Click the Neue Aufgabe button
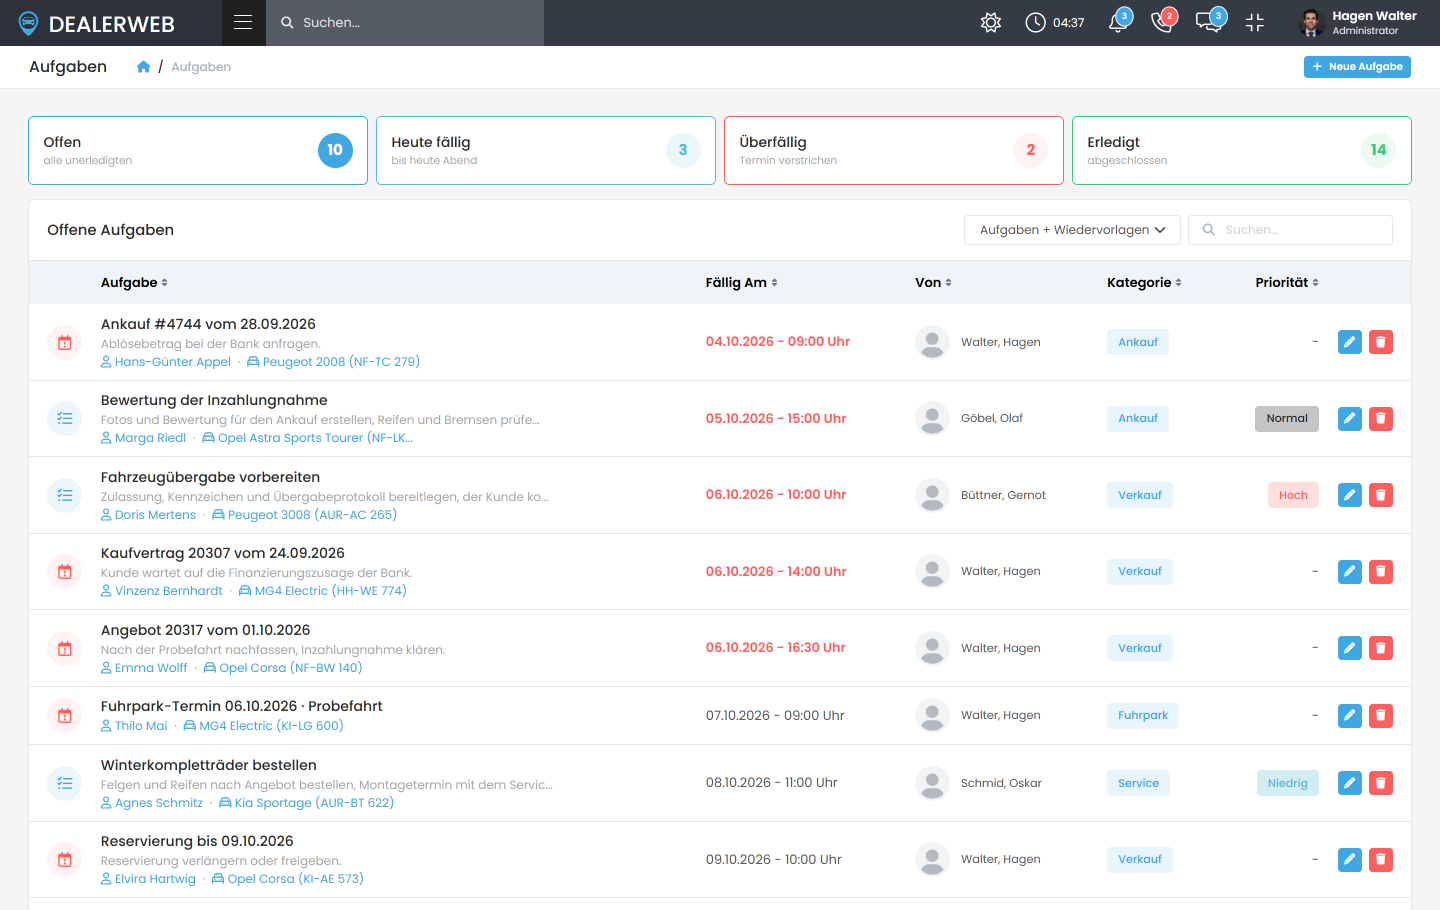This screenshot has height=910, width=1440. click(1357, 67)
